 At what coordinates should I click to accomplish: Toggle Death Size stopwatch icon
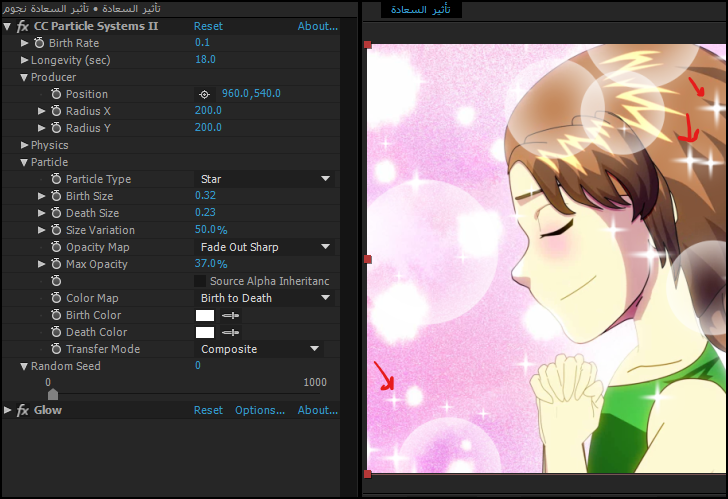[56, 213]
